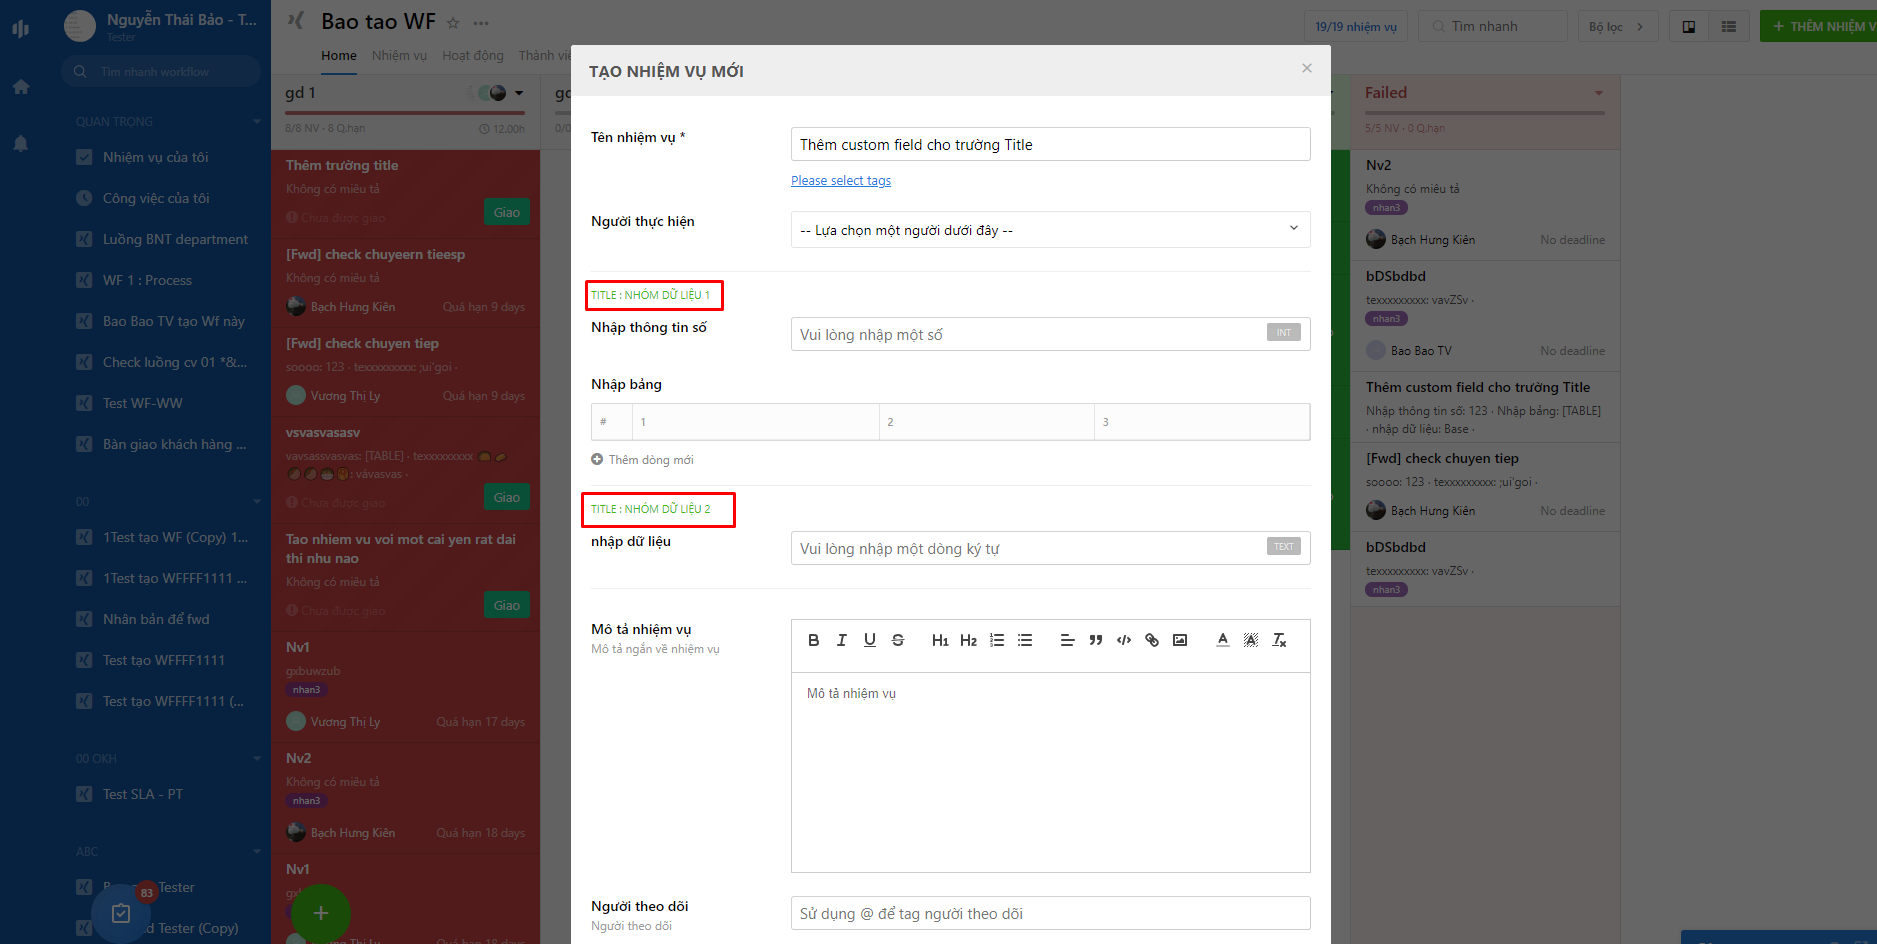Switch to the Hoạt động tab
This screenshot has width=1877, height=944.
click(473, 56)
